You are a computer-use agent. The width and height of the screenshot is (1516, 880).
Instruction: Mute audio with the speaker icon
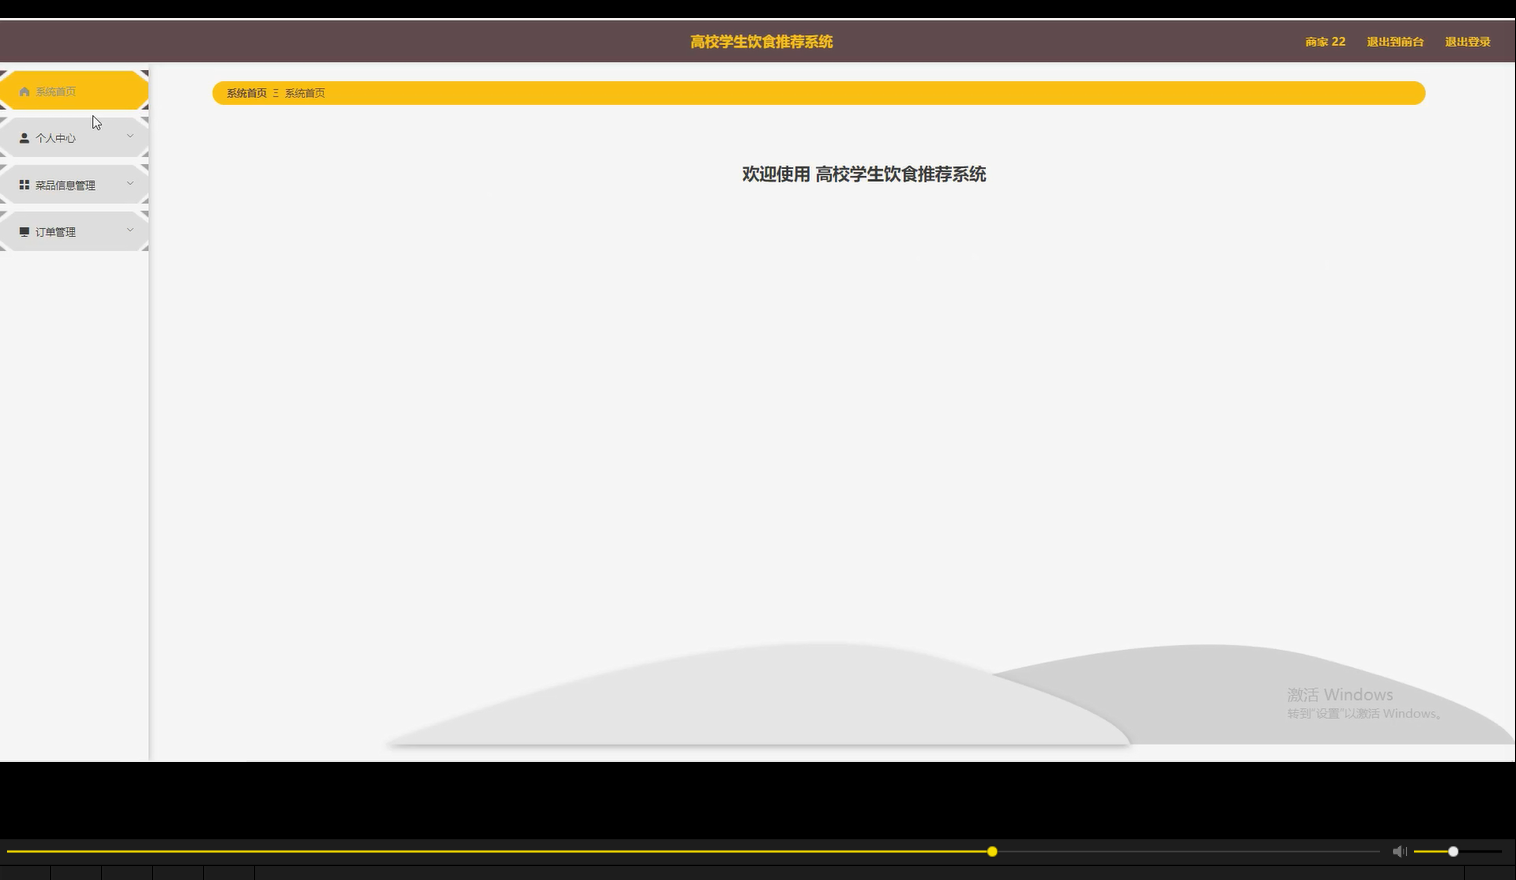tap(1399, 851)
